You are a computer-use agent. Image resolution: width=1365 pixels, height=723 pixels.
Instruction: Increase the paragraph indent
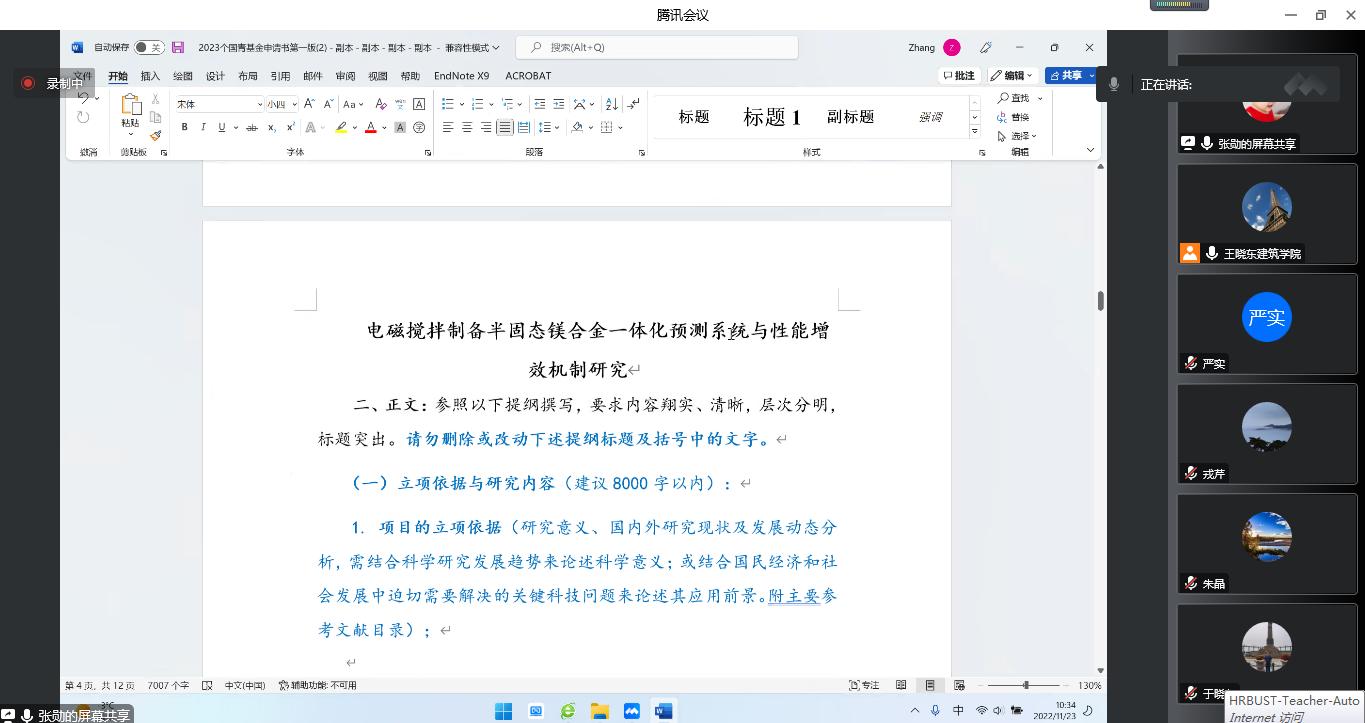tap(559, 104)
